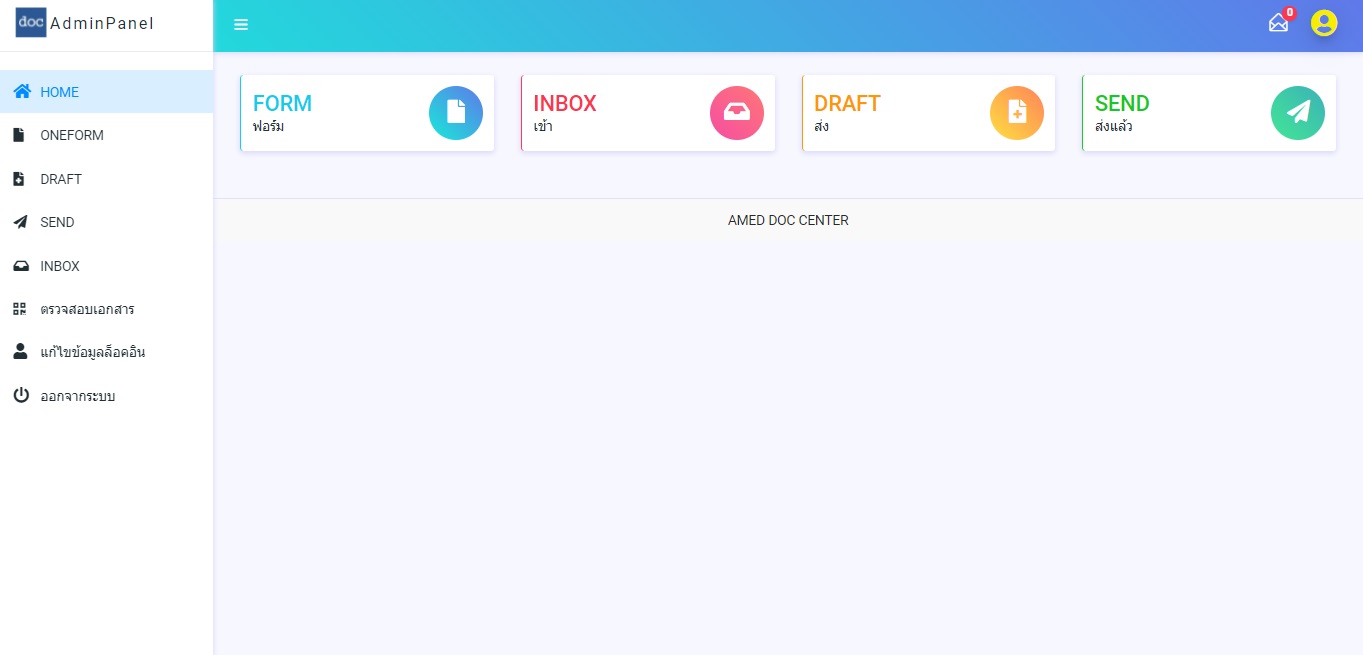The image size is (1363, 655).
Task: Click the INBOX card heading
Action: coord(565,103)
